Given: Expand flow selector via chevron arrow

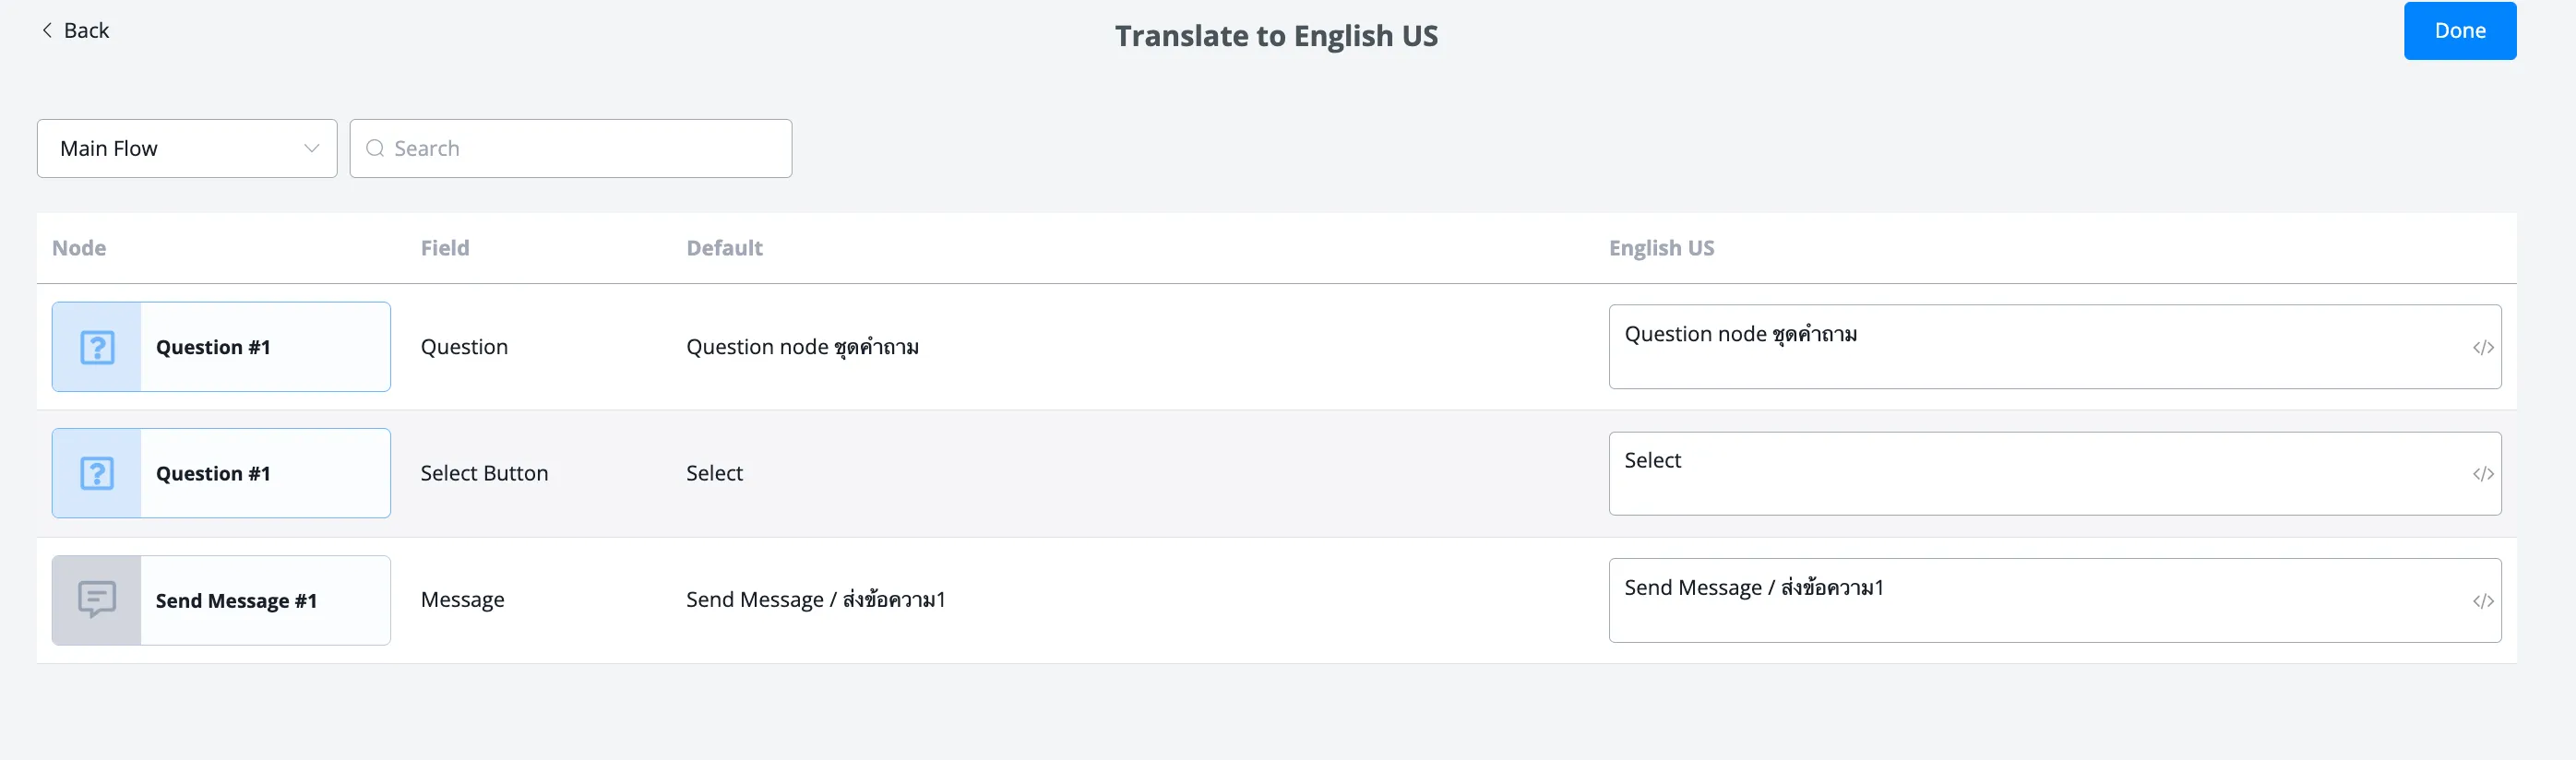Looking at the screenshot, I should tap(311, 149).
